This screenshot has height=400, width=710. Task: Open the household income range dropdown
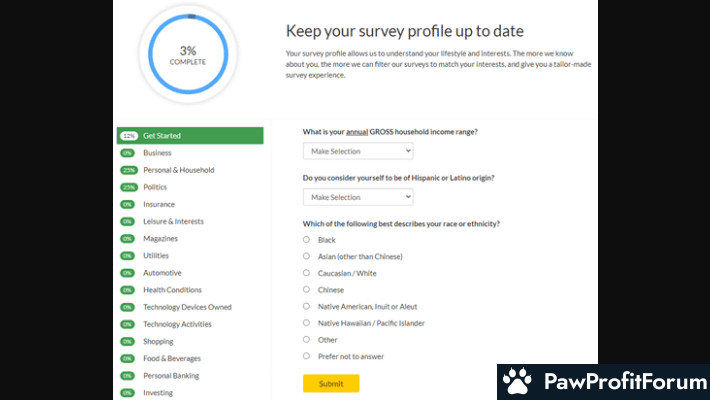point(358,151)
